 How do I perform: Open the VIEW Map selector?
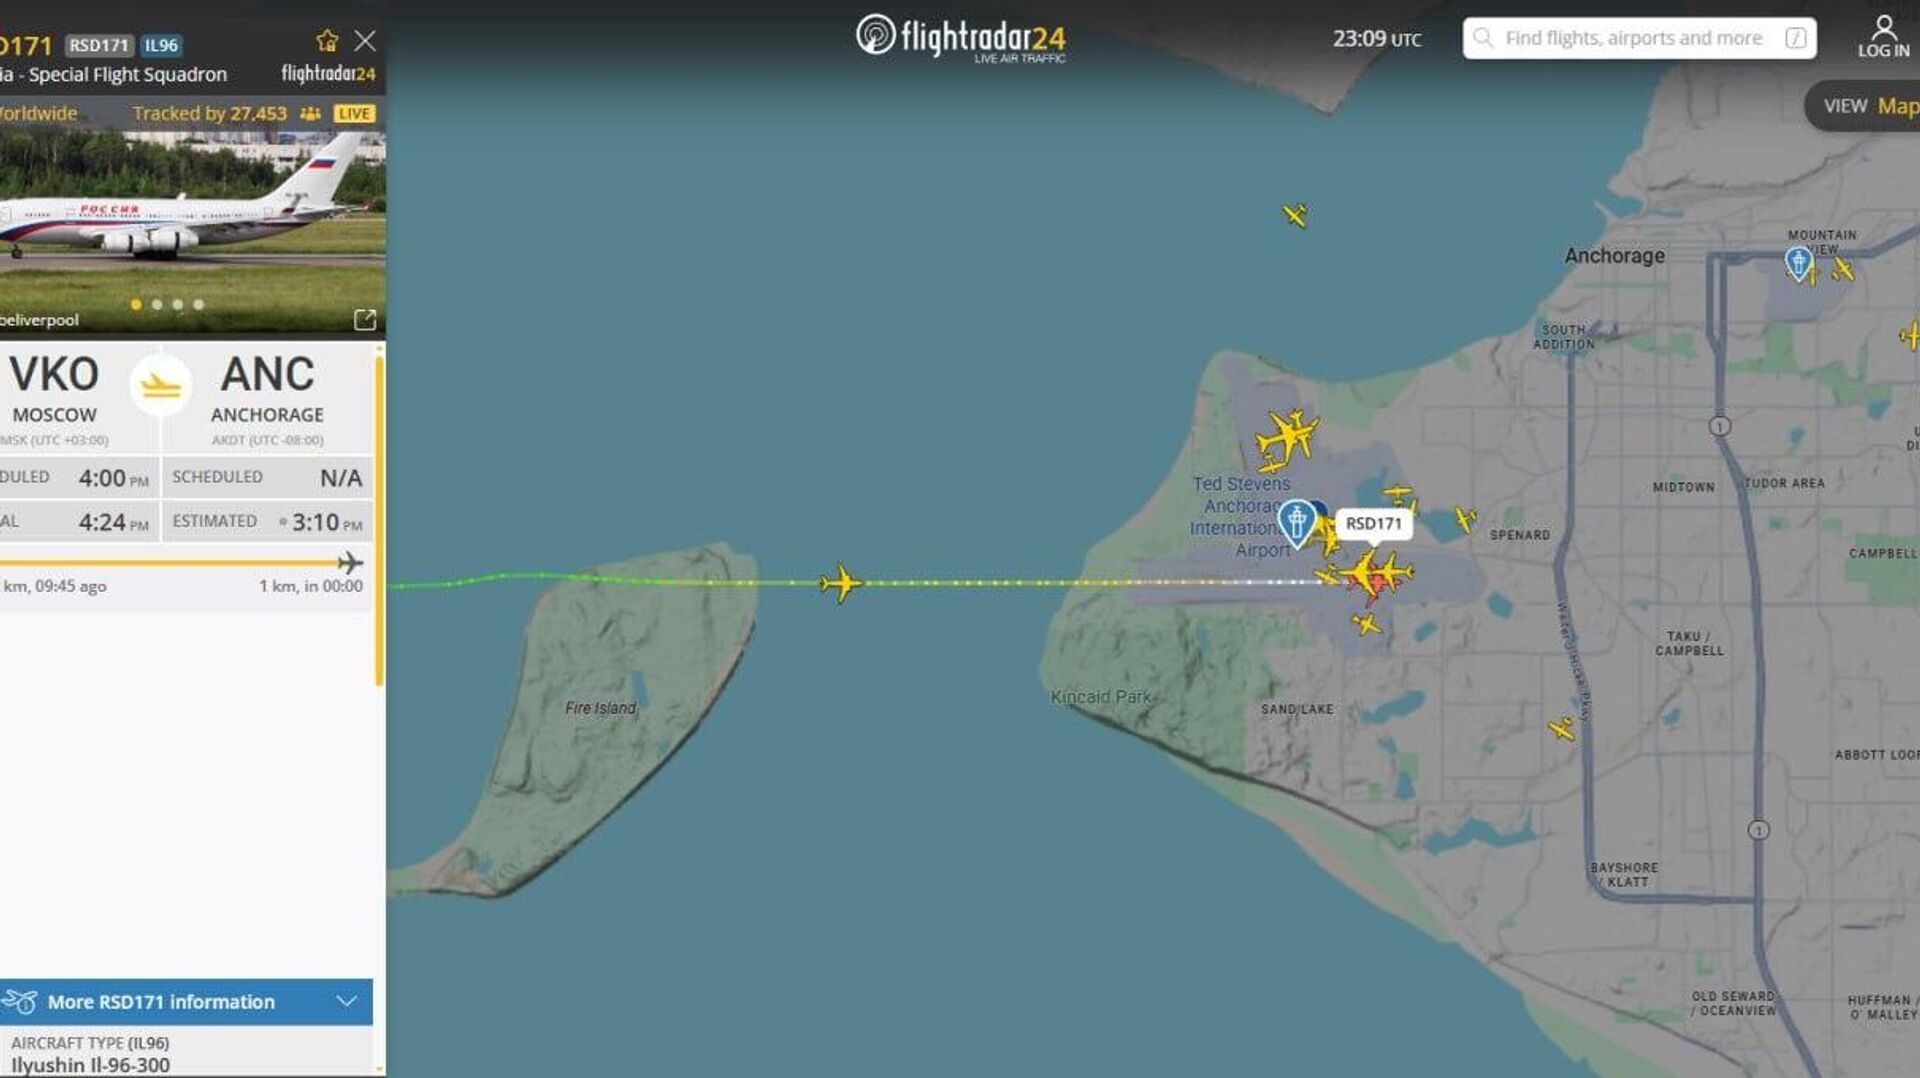tap(1864, 106)
